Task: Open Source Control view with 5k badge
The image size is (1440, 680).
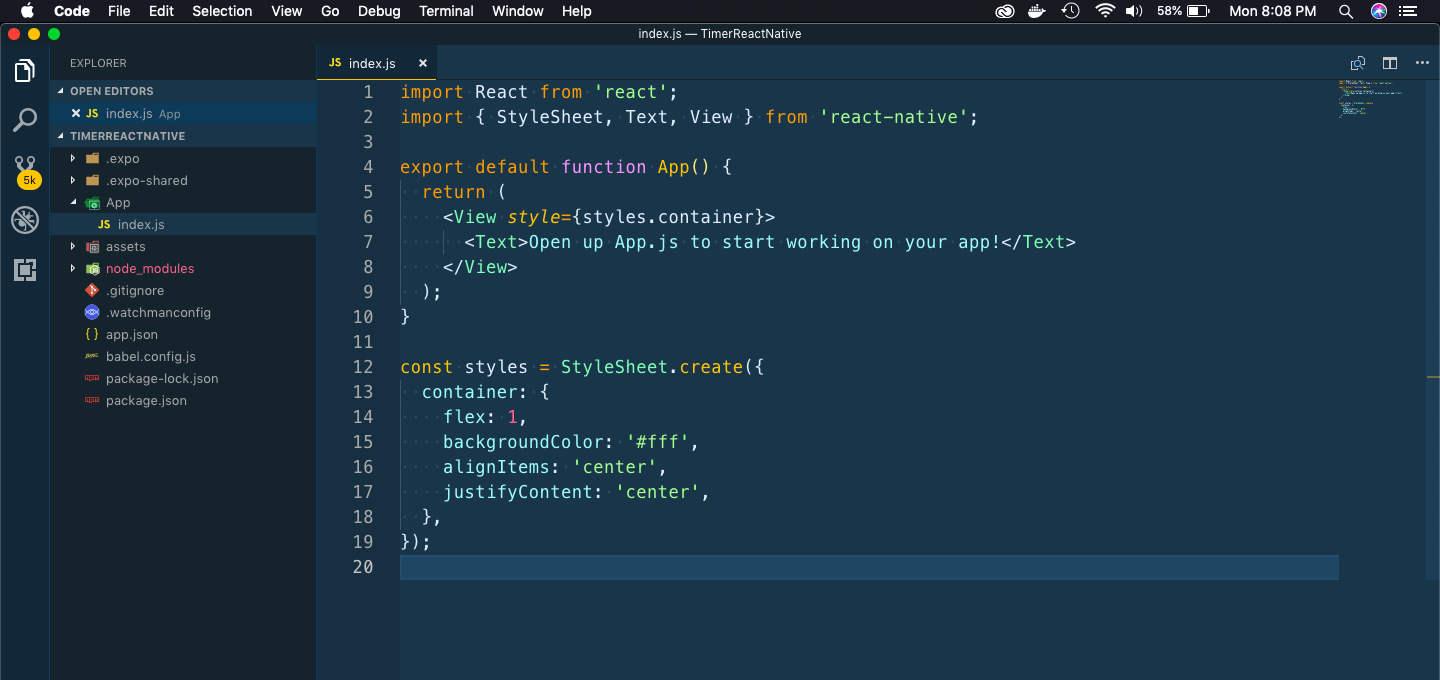Action: tap(26, 171)
